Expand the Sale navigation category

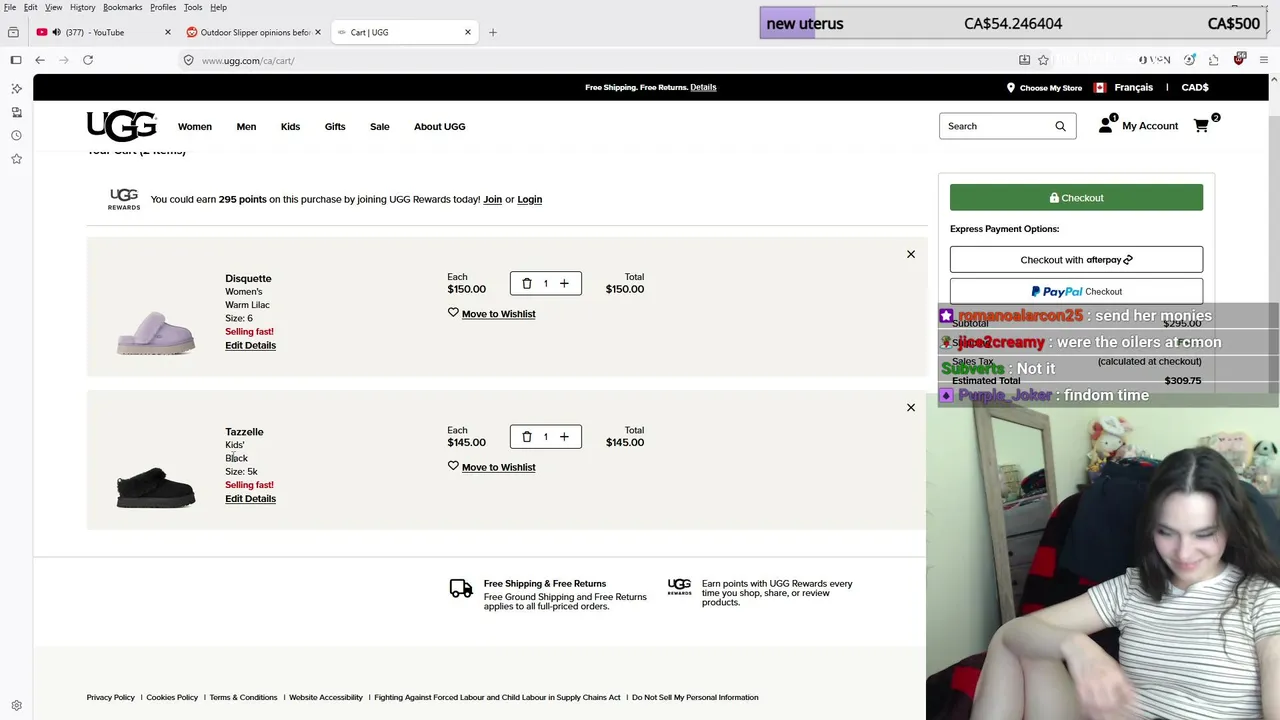pos(380,127)
